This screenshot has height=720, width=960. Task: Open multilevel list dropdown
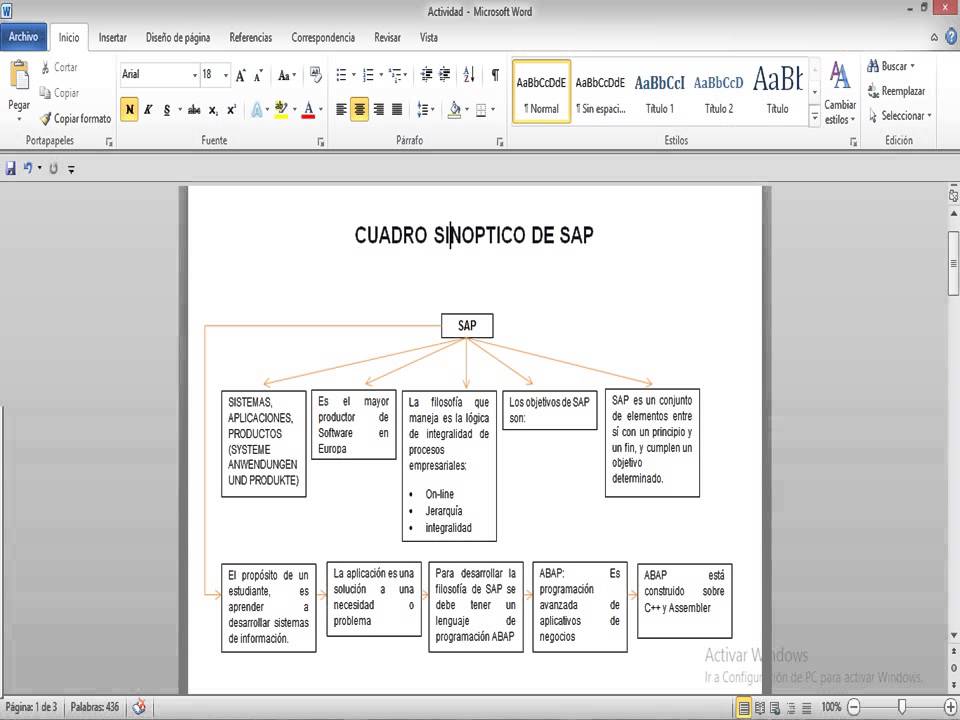point(405,75)
